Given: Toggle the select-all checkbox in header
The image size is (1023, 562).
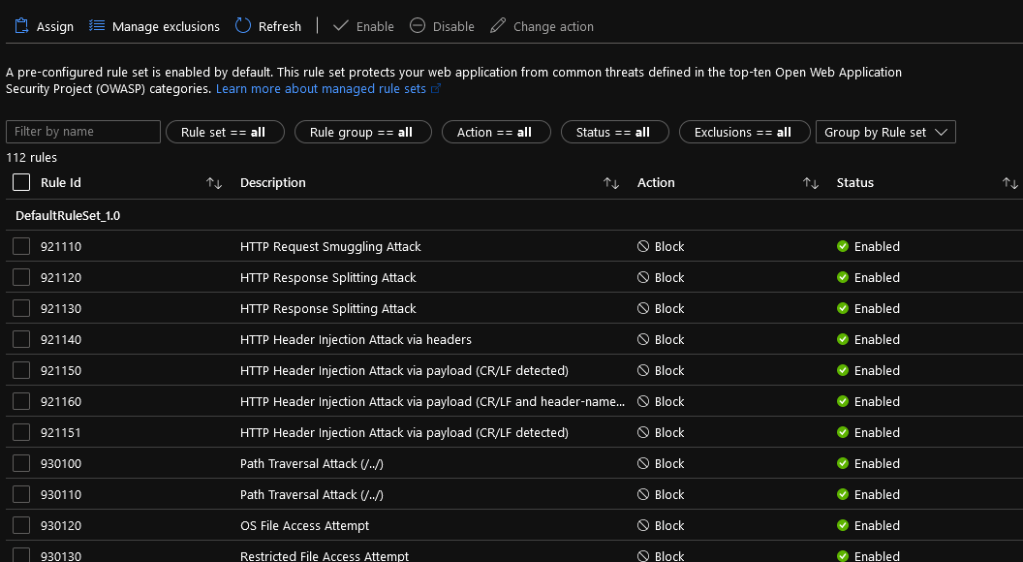Looking at the screenshot, I should [x=22, y=182].
